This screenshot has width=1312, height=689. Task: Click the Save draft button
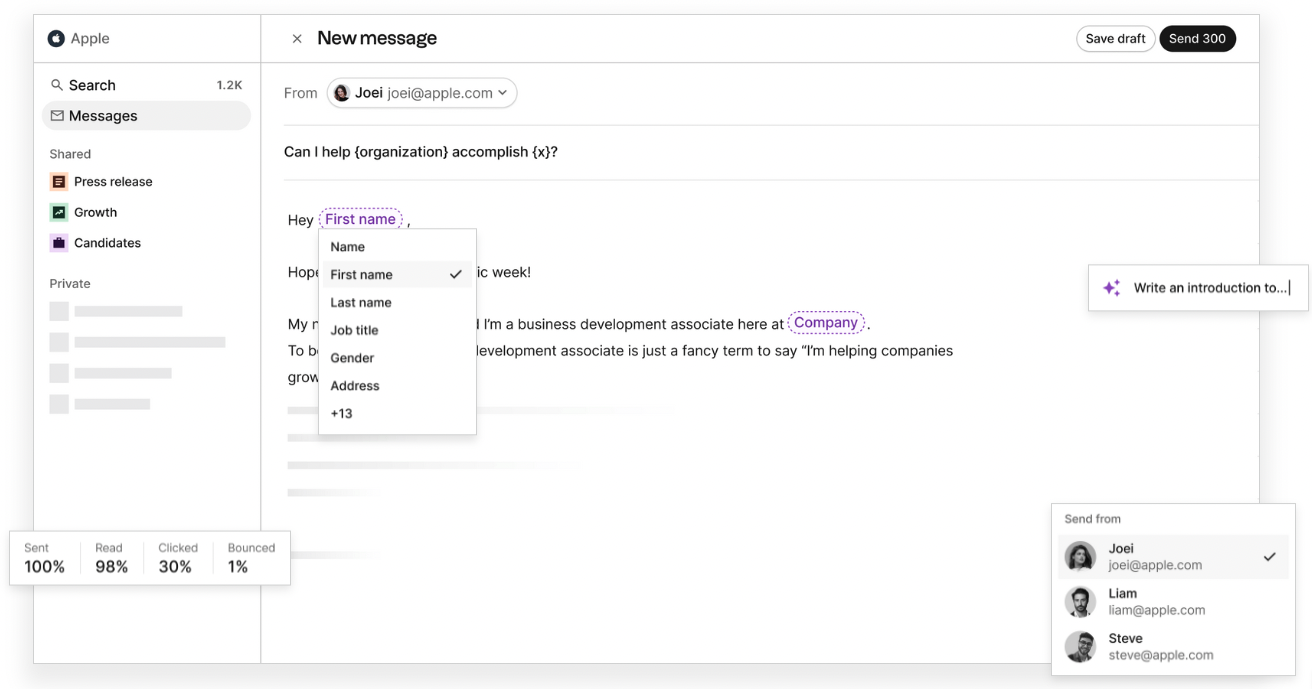(x=1115, y=39)
